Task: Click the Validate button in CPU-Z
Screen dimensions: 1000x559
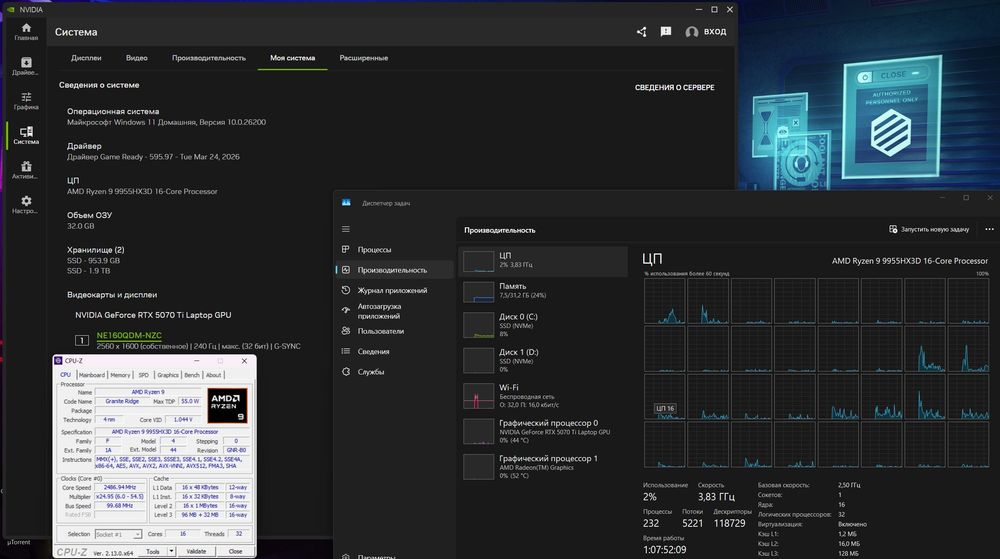Action: click(196, 551)
